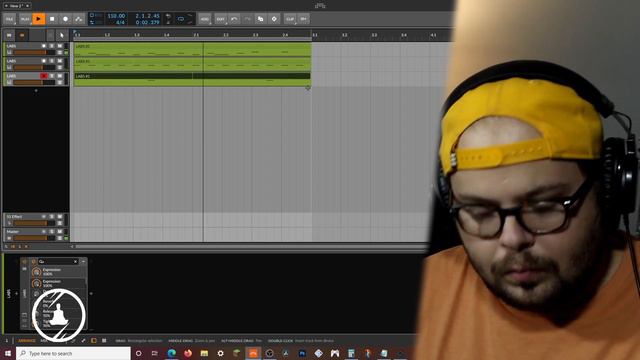Click the Master track volume fader
Screen dimensions: 640x360
click(34, 238)
